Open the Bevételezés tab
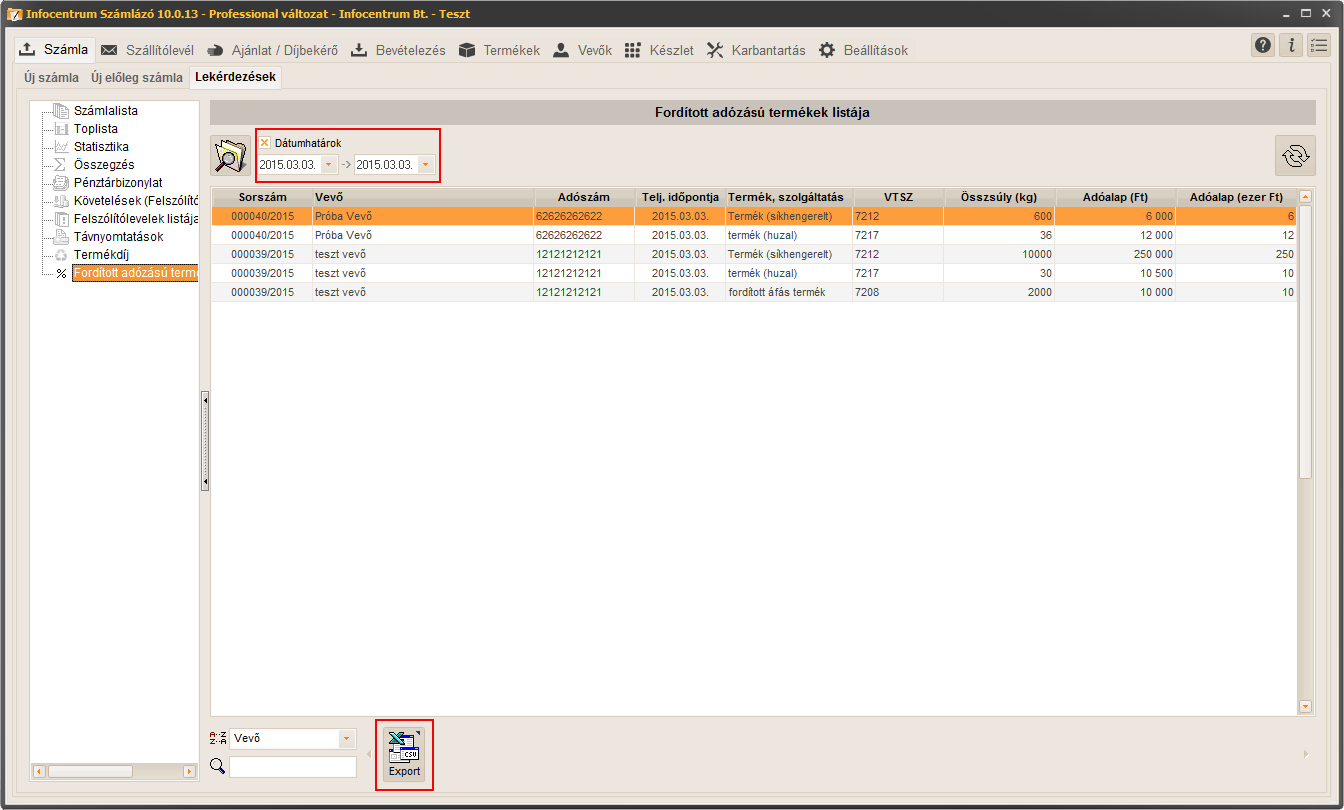1344x810 pixels. pos(398,50)
